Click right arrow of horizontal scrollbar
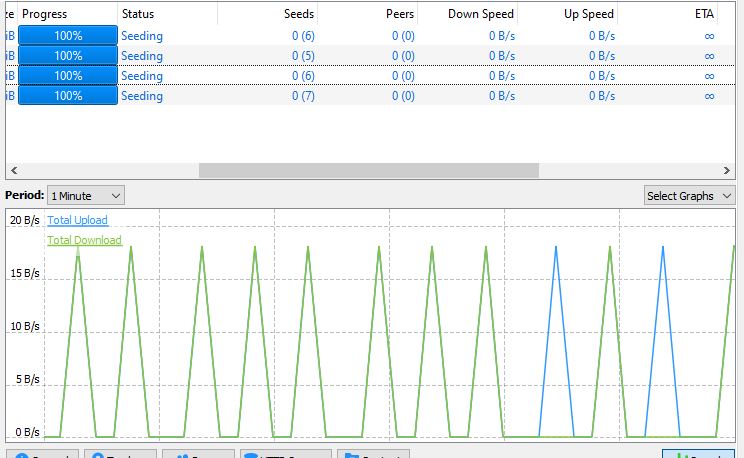The image size is (744, 458). pos(726,170)
